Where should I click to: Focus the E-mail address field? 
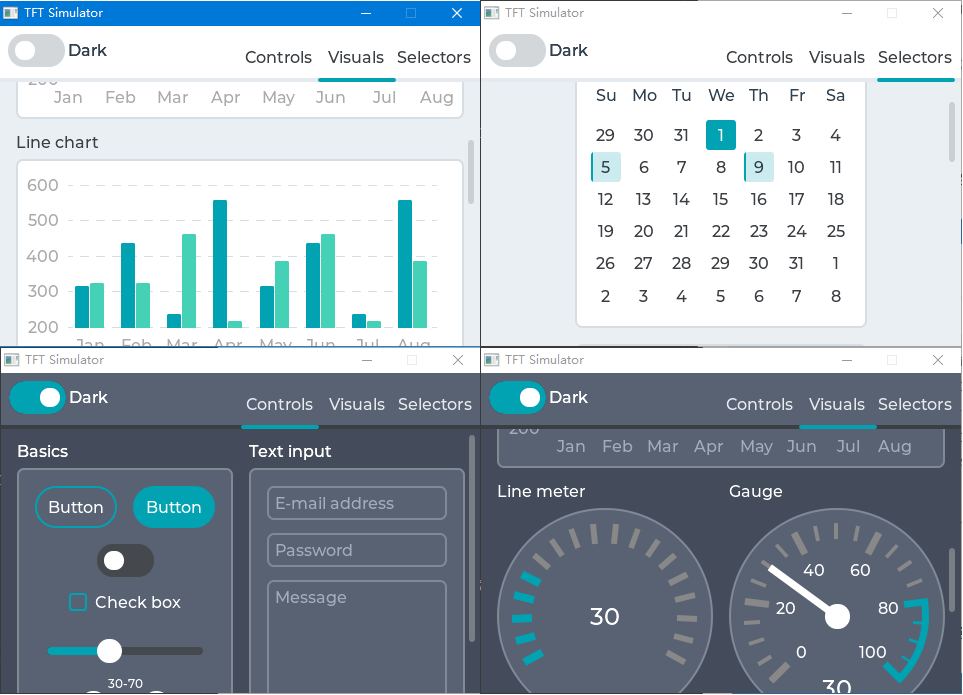(356, 504)
